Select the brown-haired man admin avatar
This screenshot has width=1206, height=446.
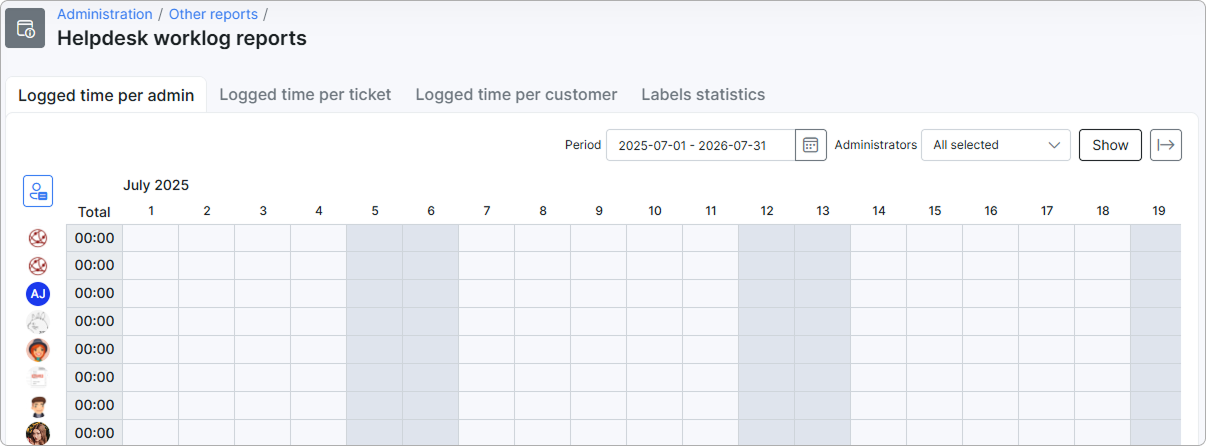pos(38,406)
